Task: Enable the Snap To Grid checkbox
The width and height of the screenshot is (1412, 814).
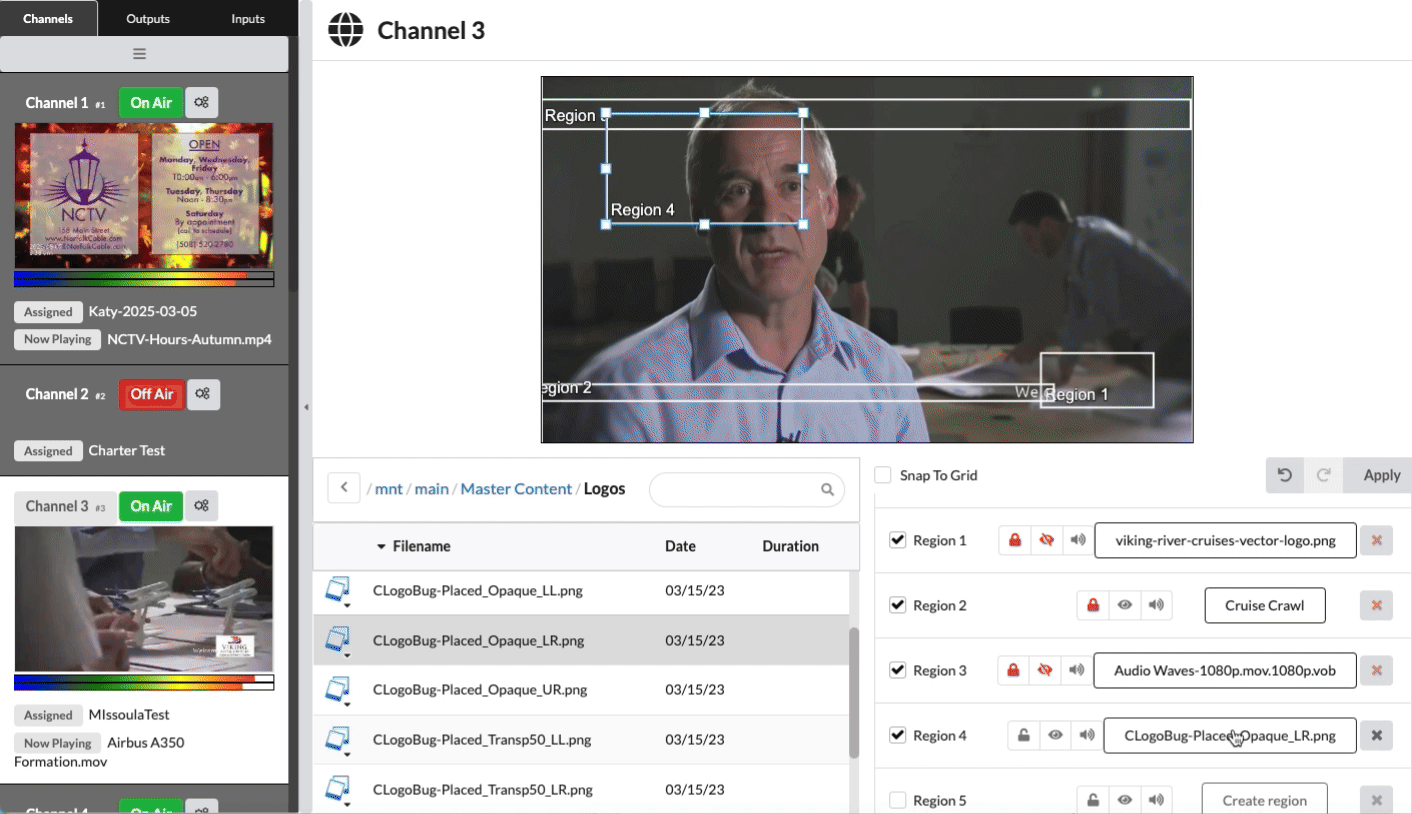Action: 883,476
